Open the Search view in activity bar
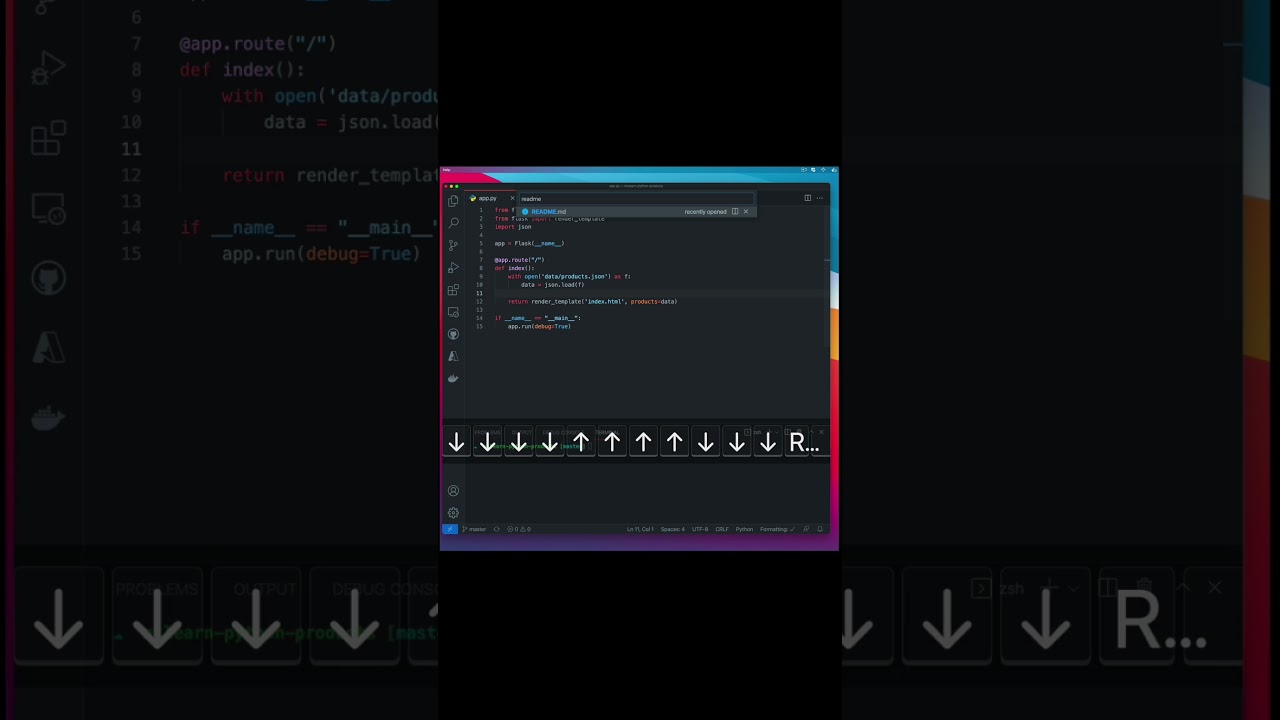 point(453,223)
